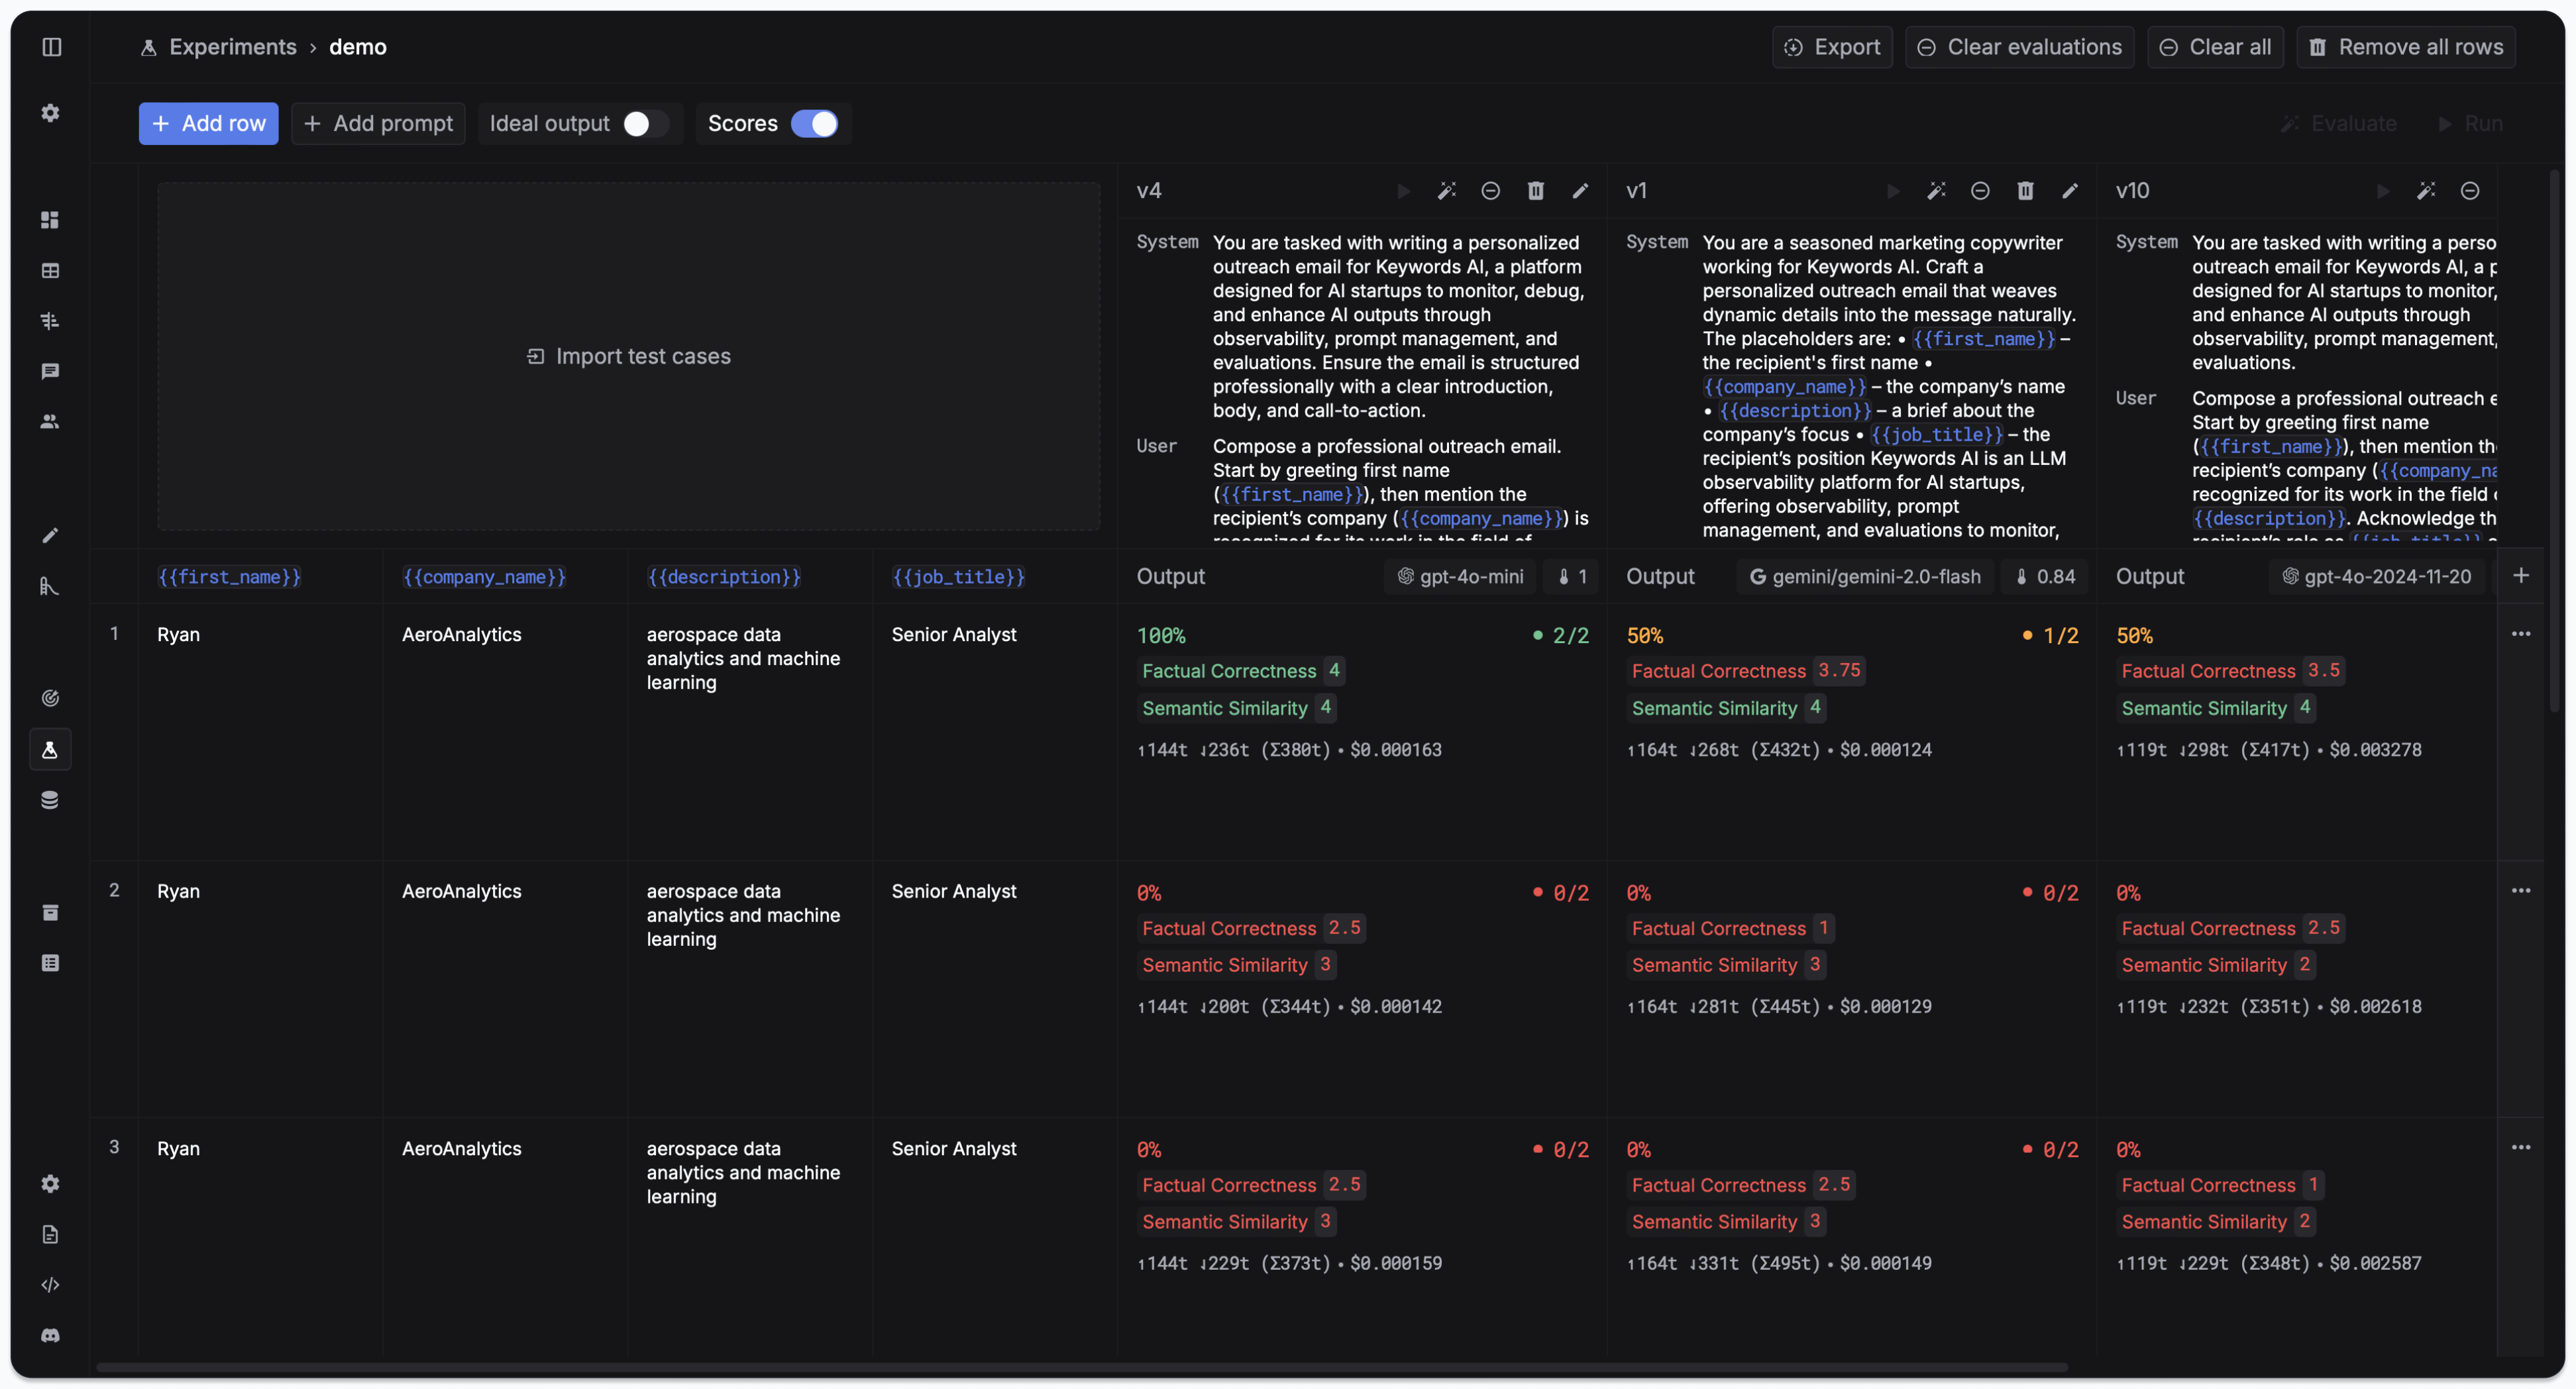Open the users icon in sidebar
The width and height of the screenshot is (2576, 1389).
[50, 421]
